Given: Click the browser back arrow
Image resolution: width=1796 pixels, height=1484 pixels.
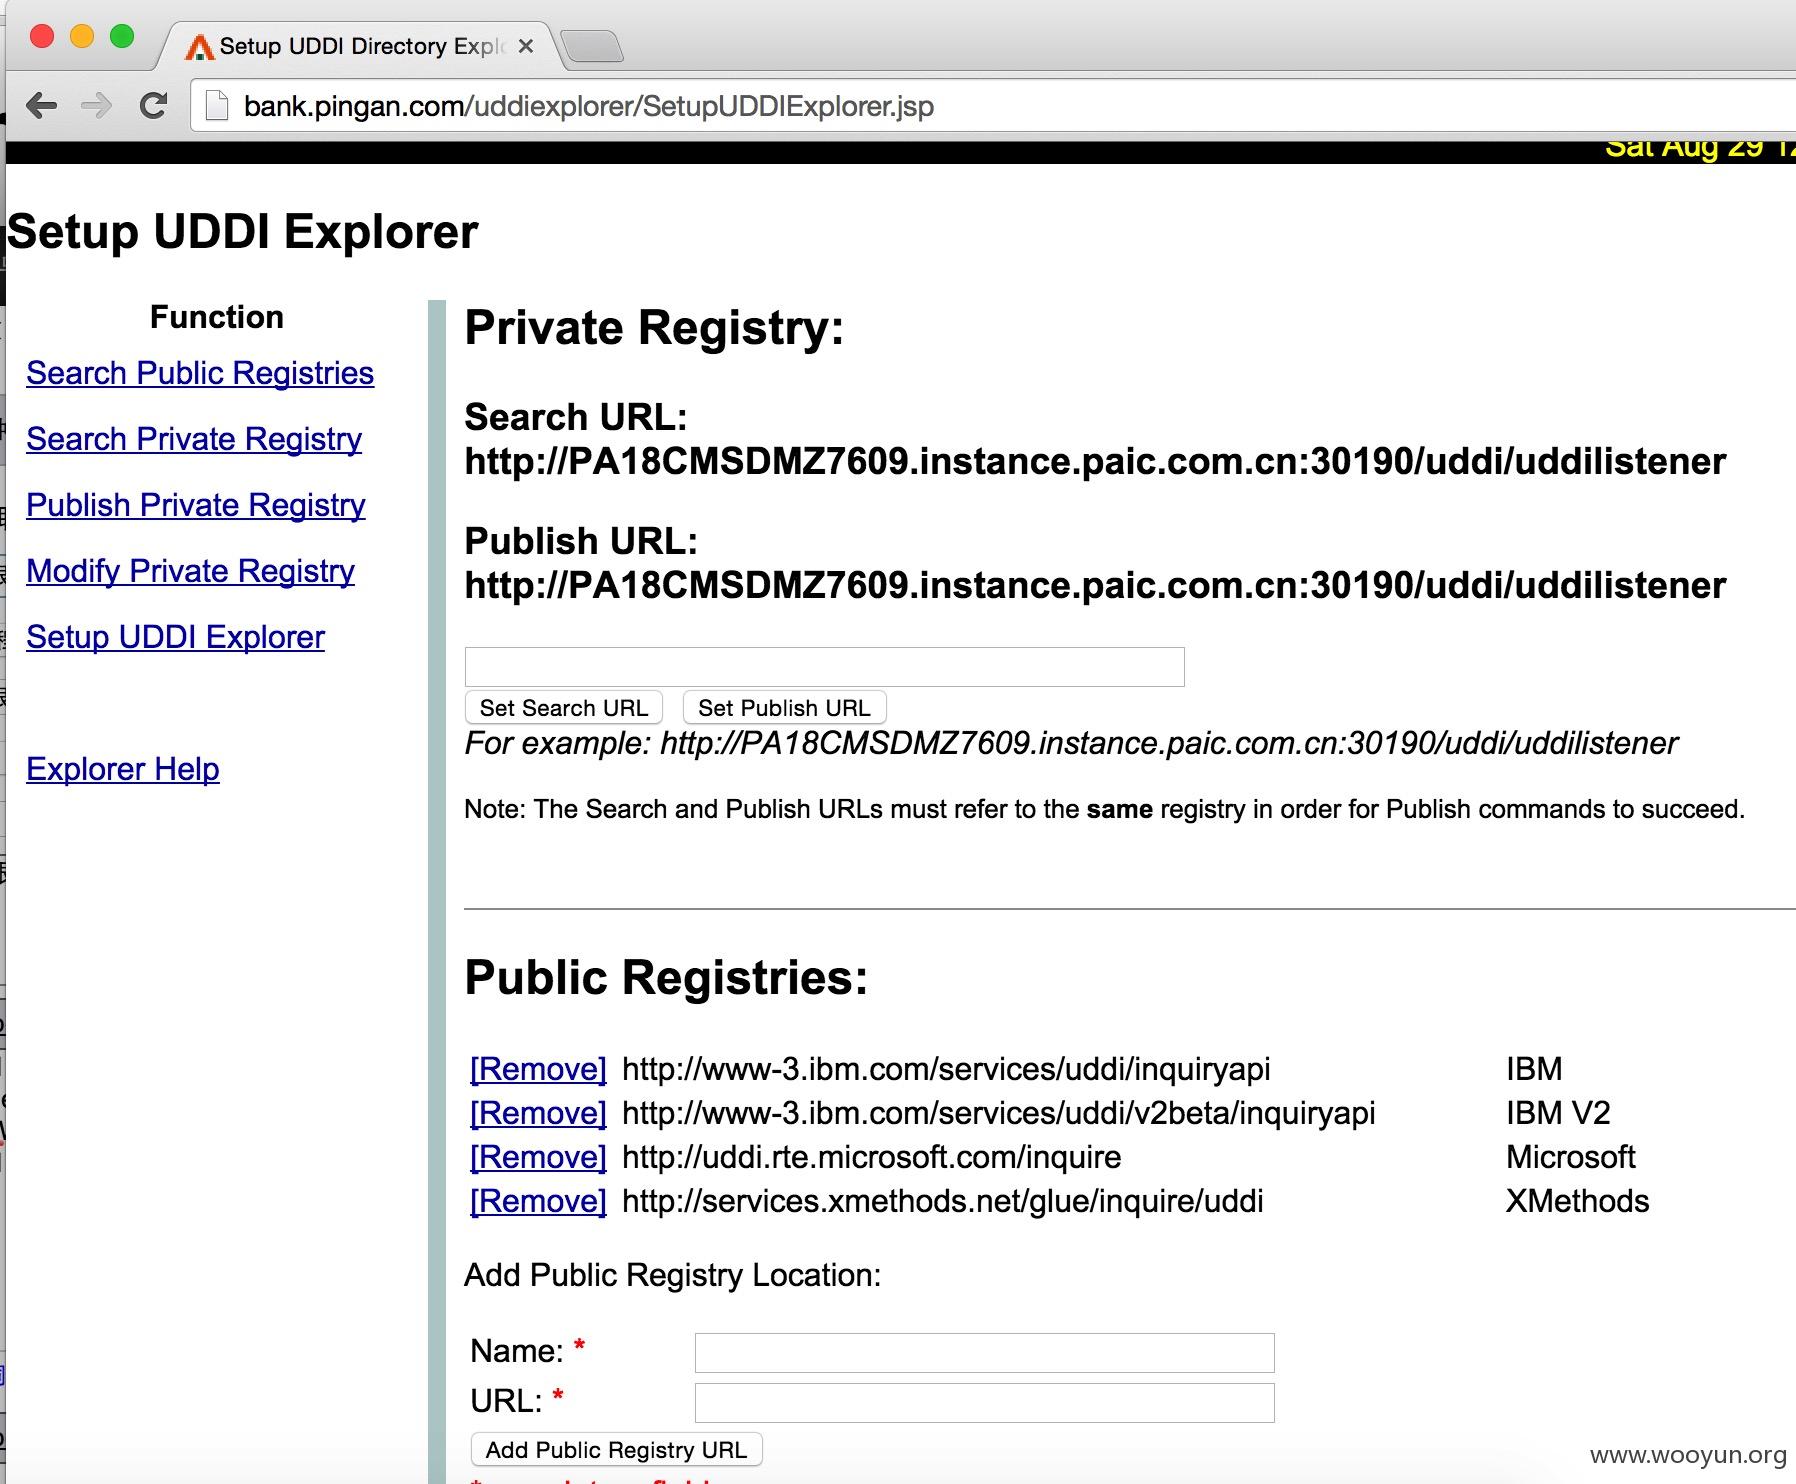Looking at the screenshot, I should point(41,105).
